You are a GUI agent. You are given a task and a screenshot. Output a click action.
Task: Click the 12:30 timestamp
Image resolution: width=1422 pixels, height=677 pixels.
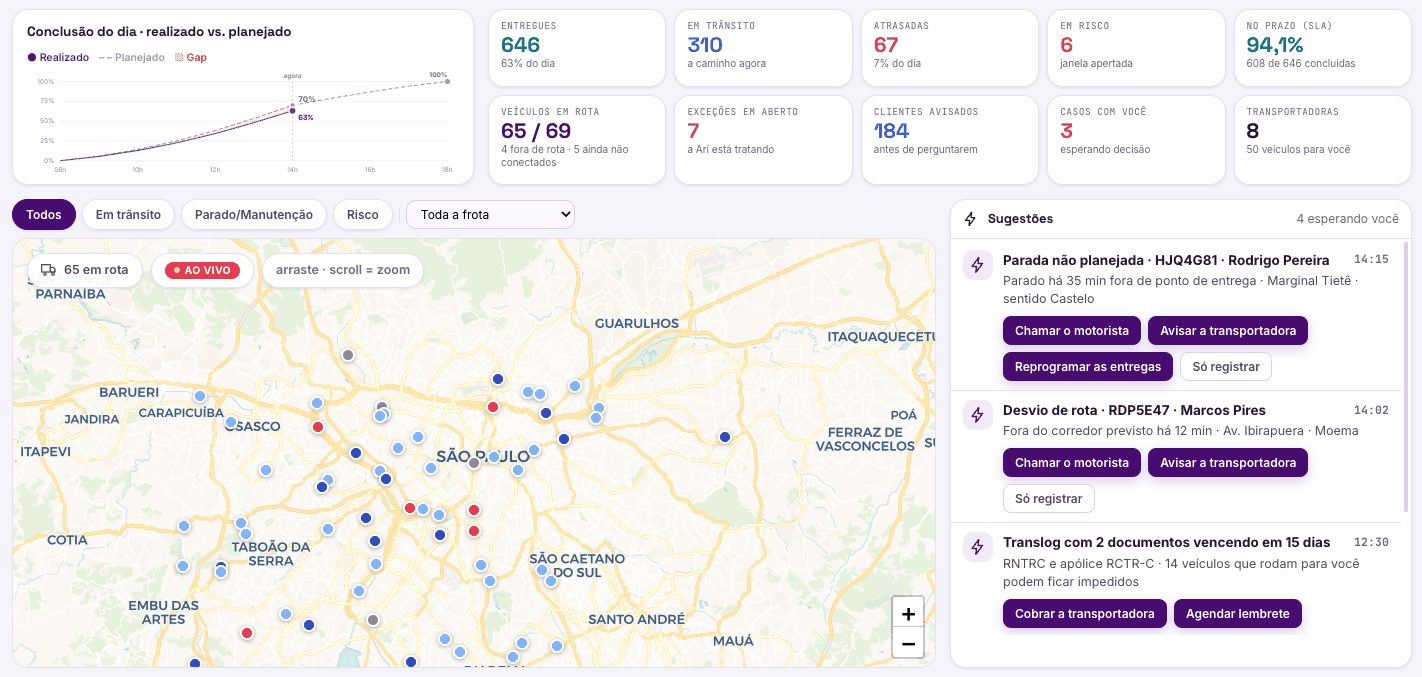[1371, 542]
